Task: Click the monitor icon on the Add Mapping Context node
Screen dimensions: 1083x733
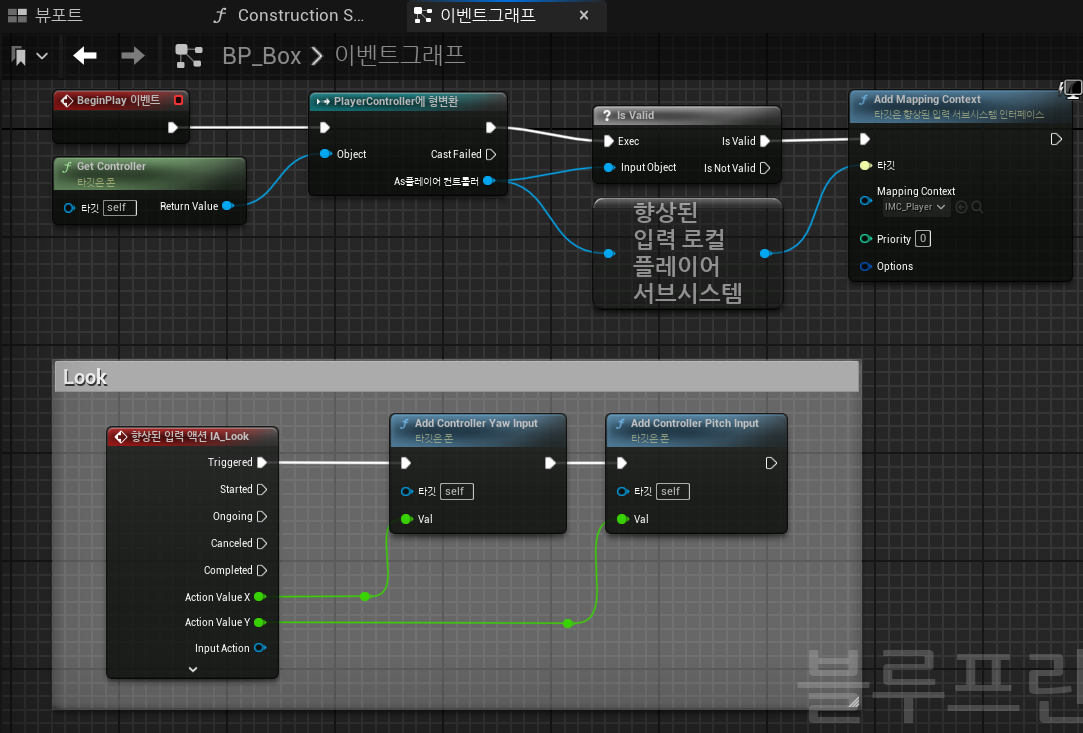Action: tap(1071, 88)
